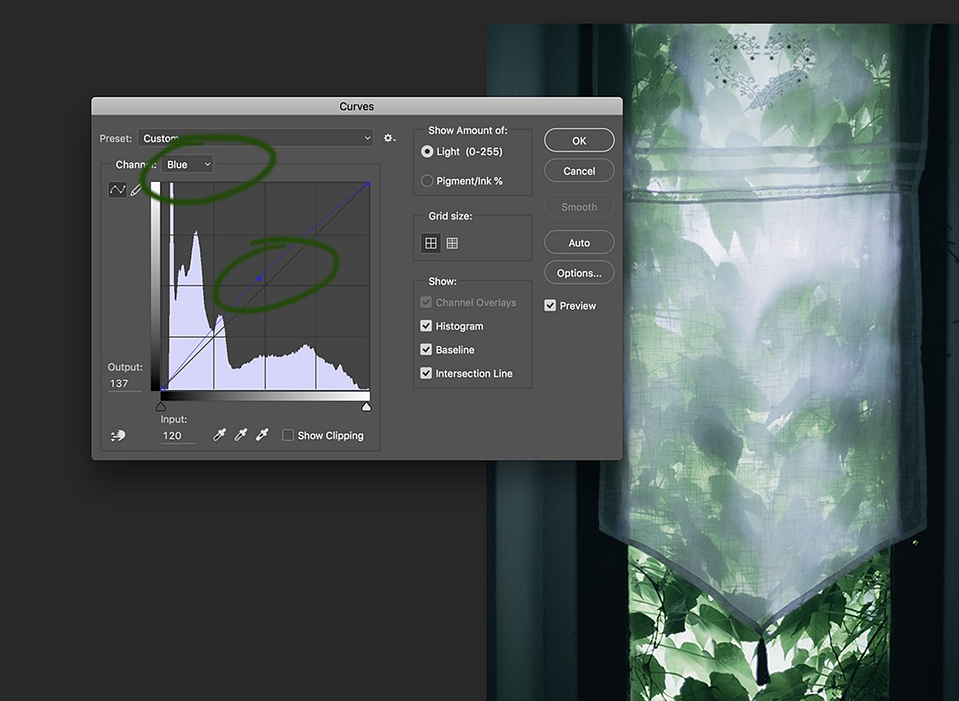Screen dimensions: 959x701
Task: Click the Auto button
Action: tap(579, 243)
